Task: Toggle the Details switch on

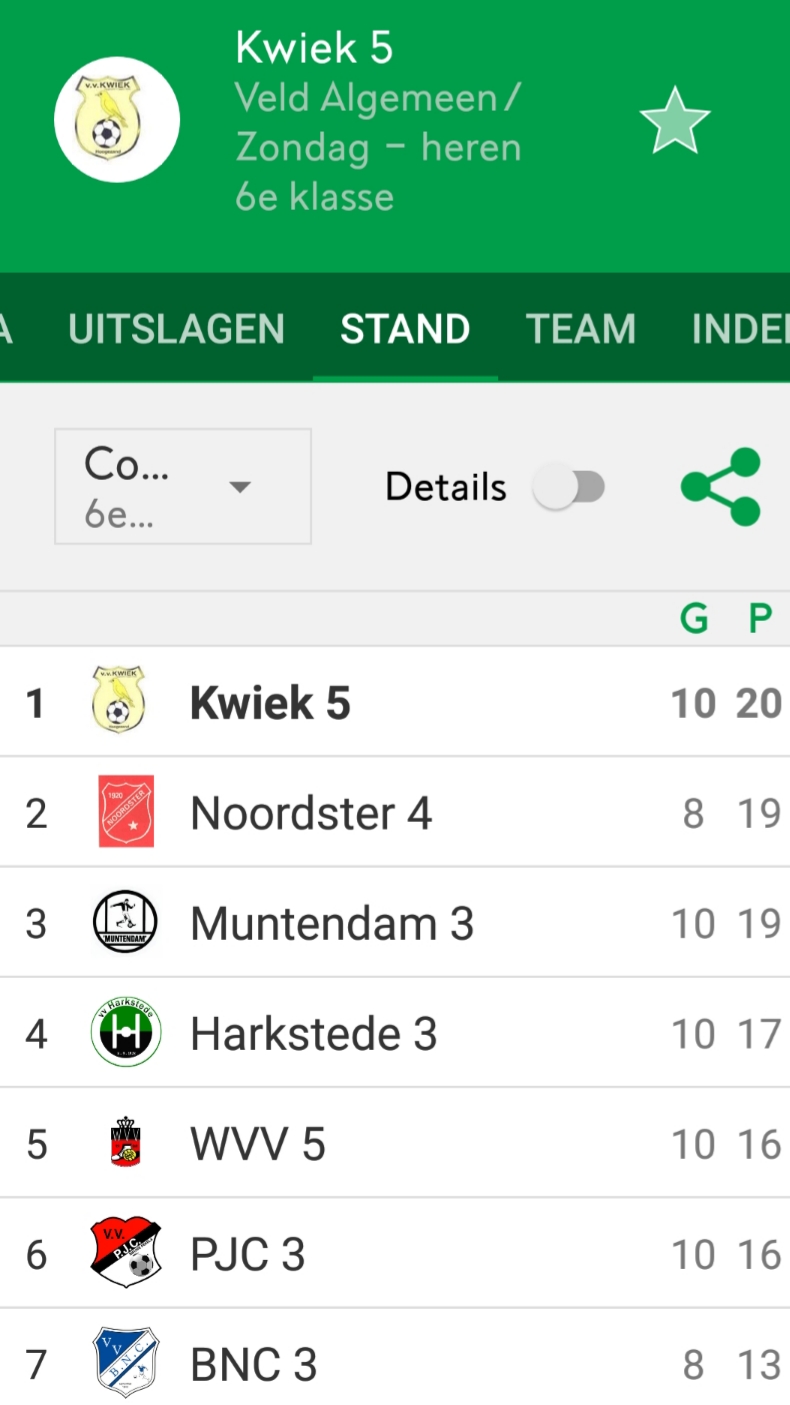Action: click(569, 488)
